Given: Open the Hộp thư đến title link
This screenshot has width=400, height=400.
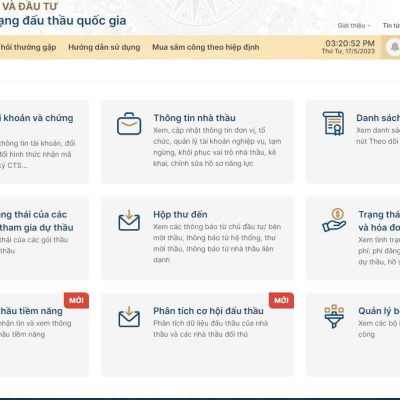Looking at the screenshot, I should coord(180,214).
